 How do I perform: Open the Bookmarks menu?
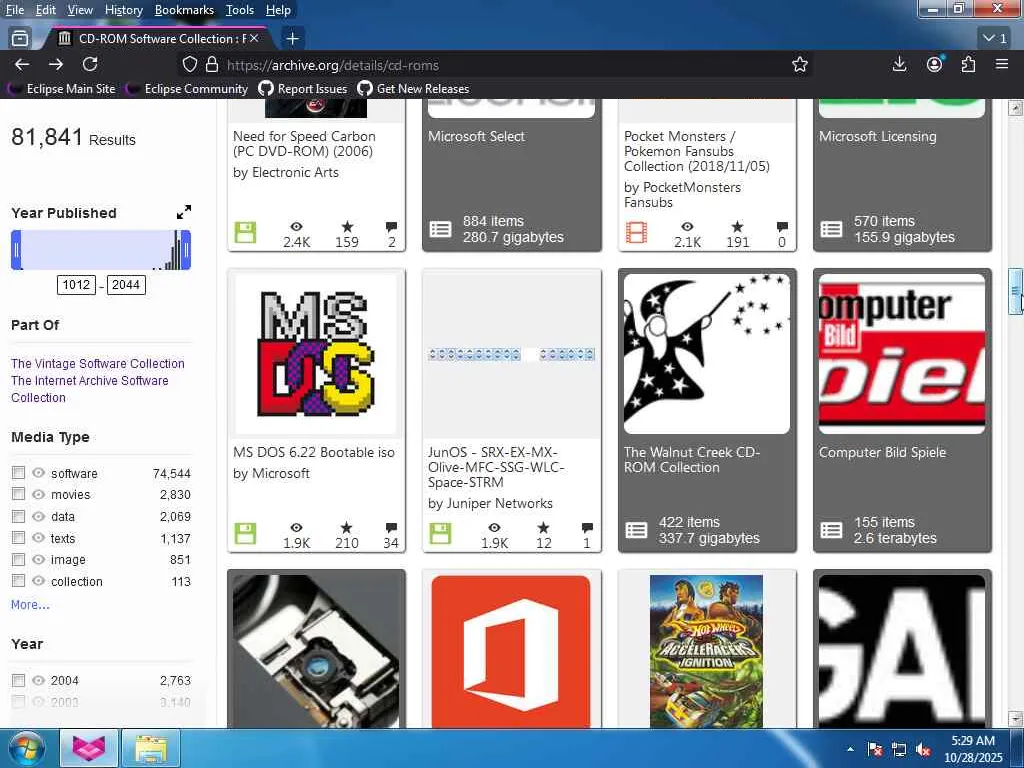tap(184, 10)
